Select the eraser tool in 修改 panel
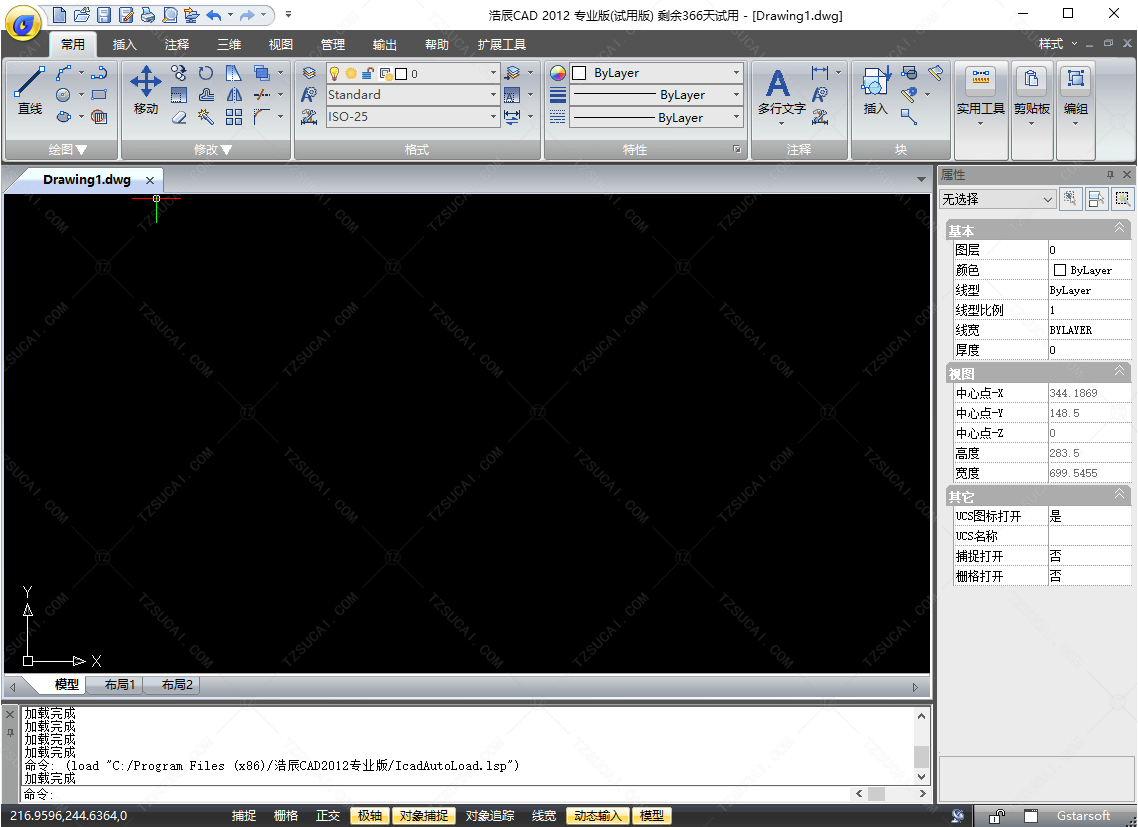Image resolution: width=1138 pixels, height=827 pixels. coord(179,116)
